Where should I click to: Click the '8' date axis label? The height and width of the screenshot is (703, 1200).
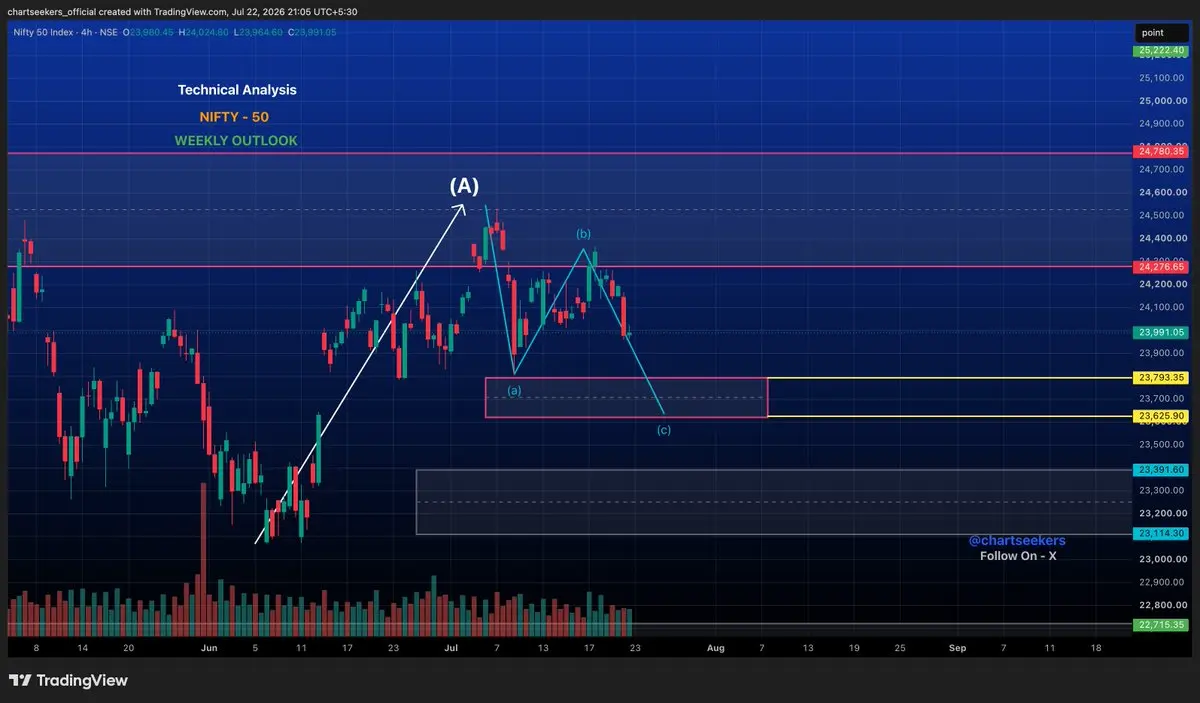coord(36,649)
